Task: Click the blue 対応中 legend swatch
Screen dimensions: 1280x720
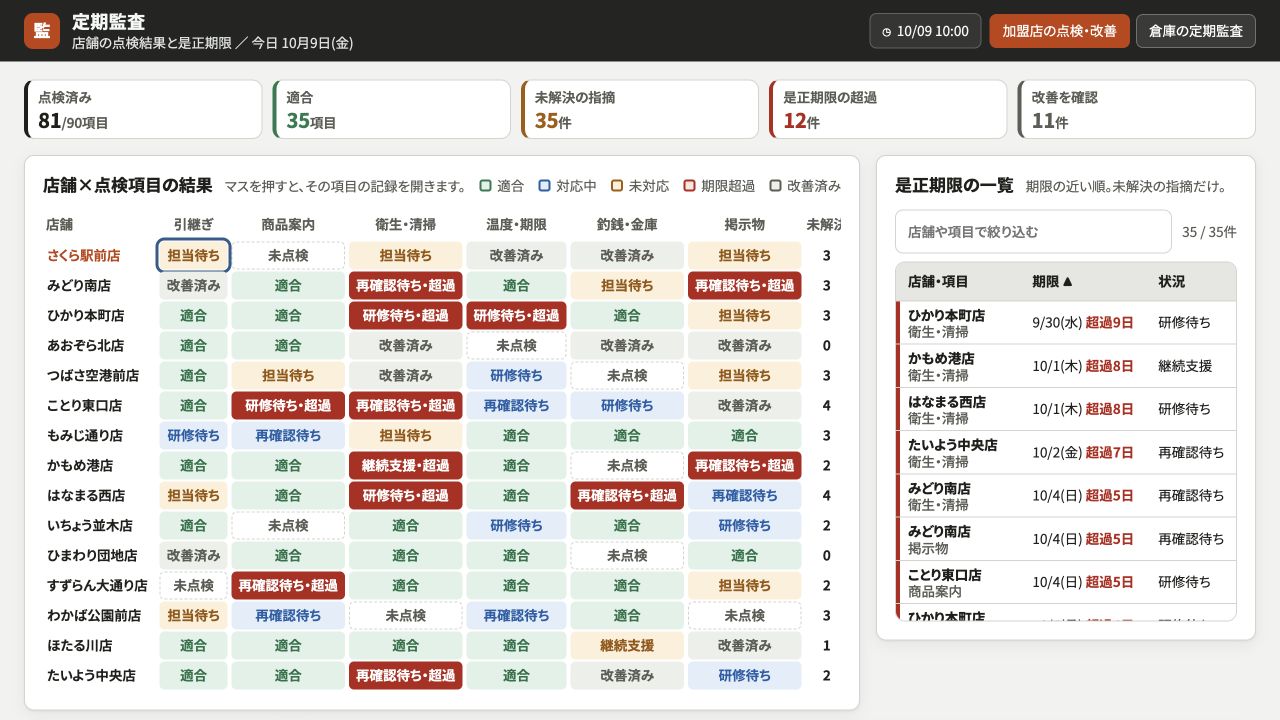Action: pyautogui.click(x=545, y=186)
